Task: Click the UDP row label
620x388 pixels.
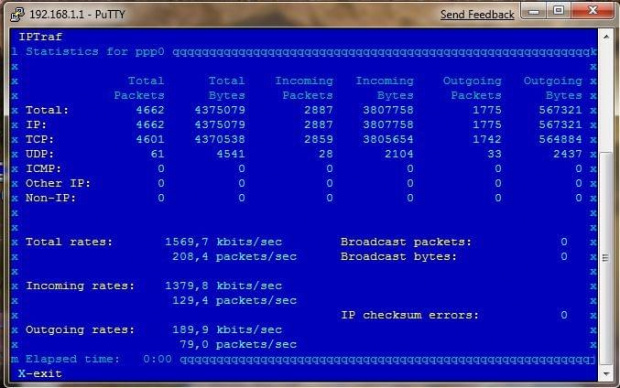Action: point(40,154)
